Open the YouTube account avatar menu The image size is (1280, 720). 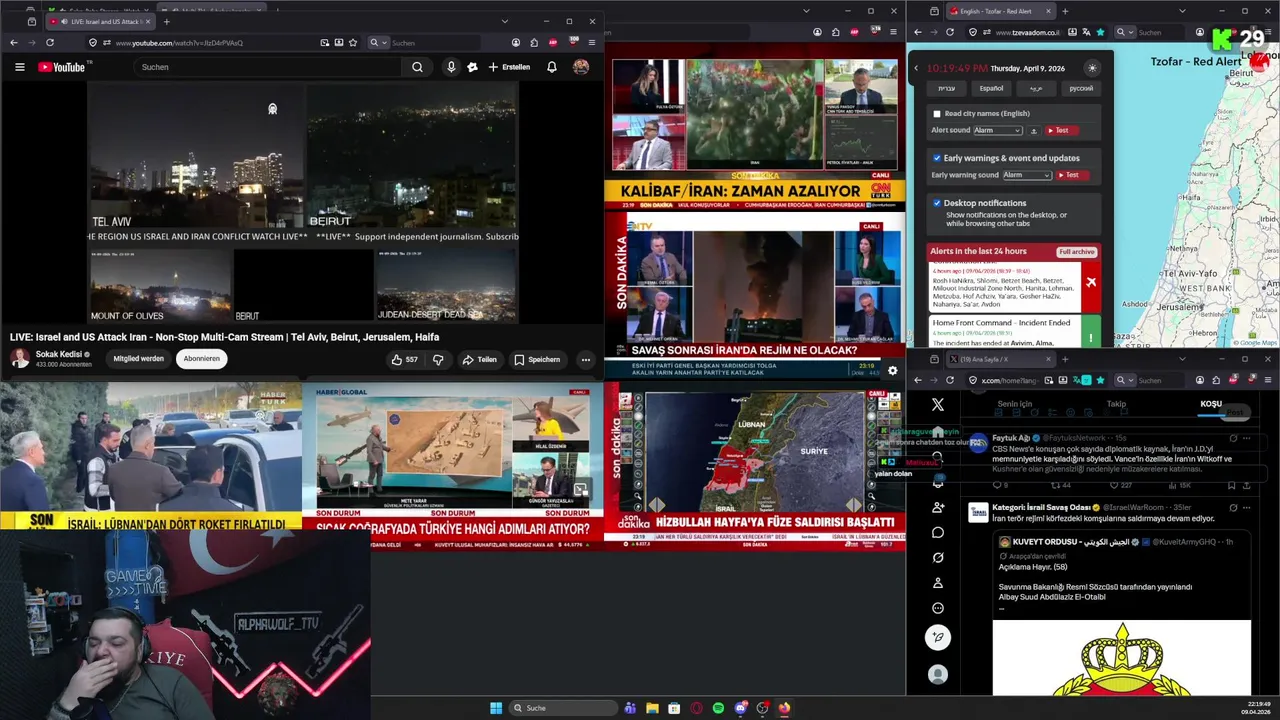[x=581, y=67]
